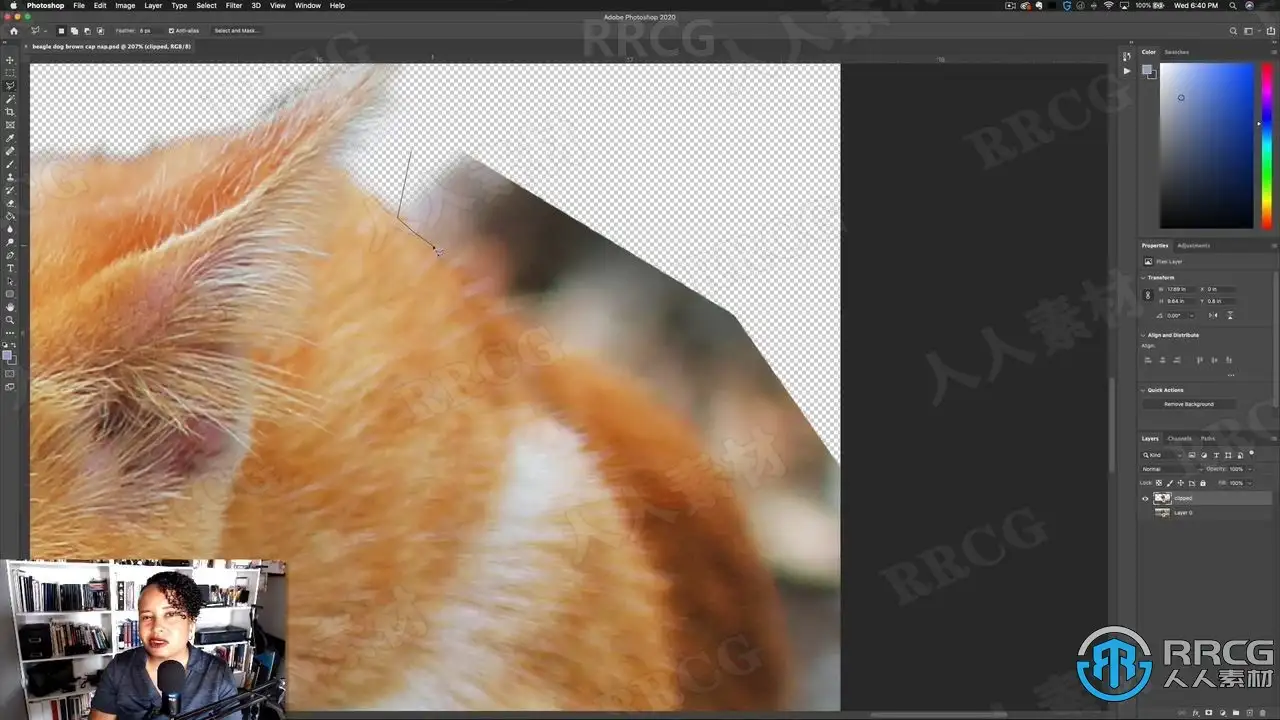This screenshot has height=720, width=1280.
Task: Select the Hand tool
Action: 10,307
